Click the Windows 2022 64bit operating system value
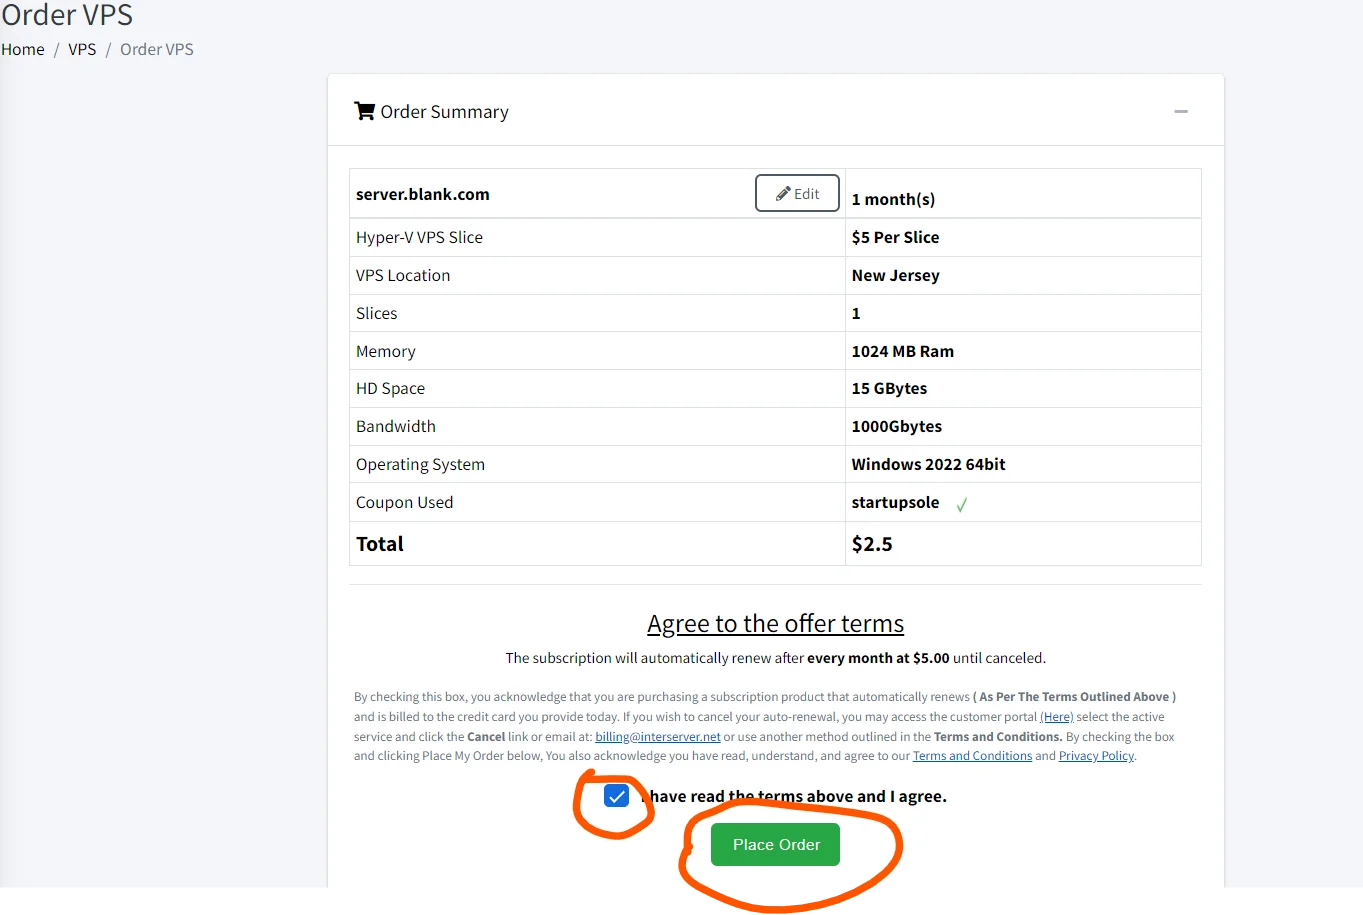1363x915 pixels. pos(928,464)
